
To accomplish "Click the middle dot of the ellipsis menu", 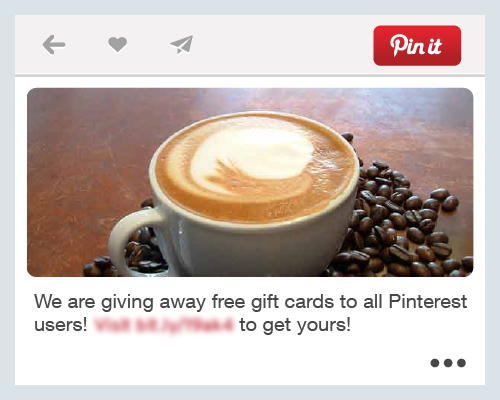I will pos(448,363).
